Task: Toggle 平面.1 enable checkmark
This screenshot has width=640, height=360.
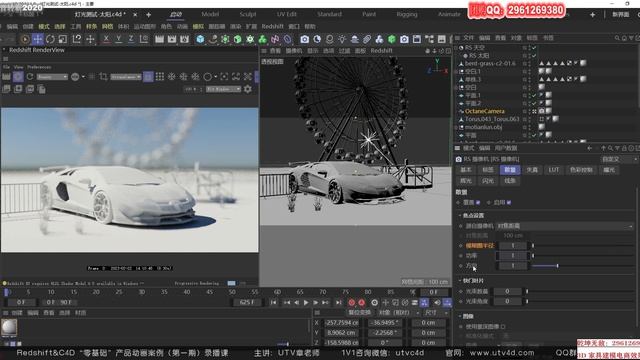Action: 534,96
